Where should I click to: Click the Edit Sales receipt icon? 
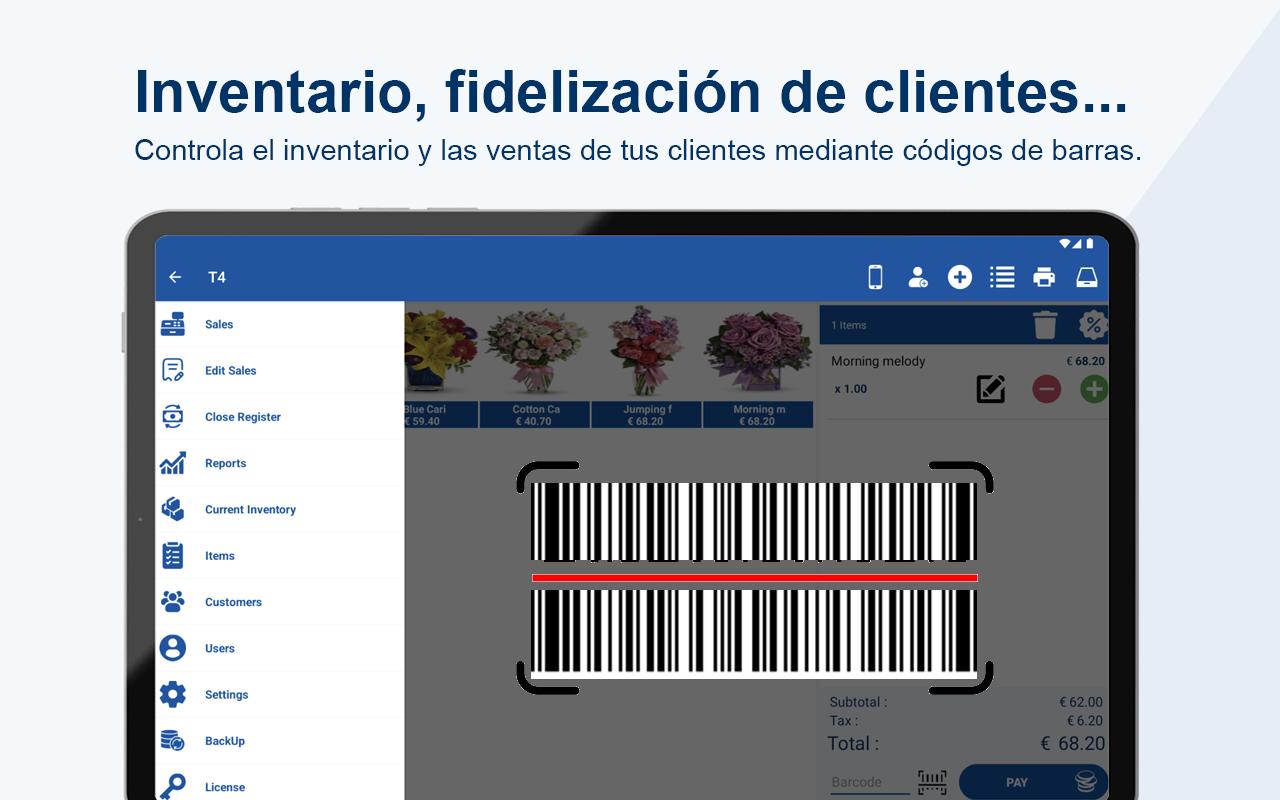coord(173,370)
